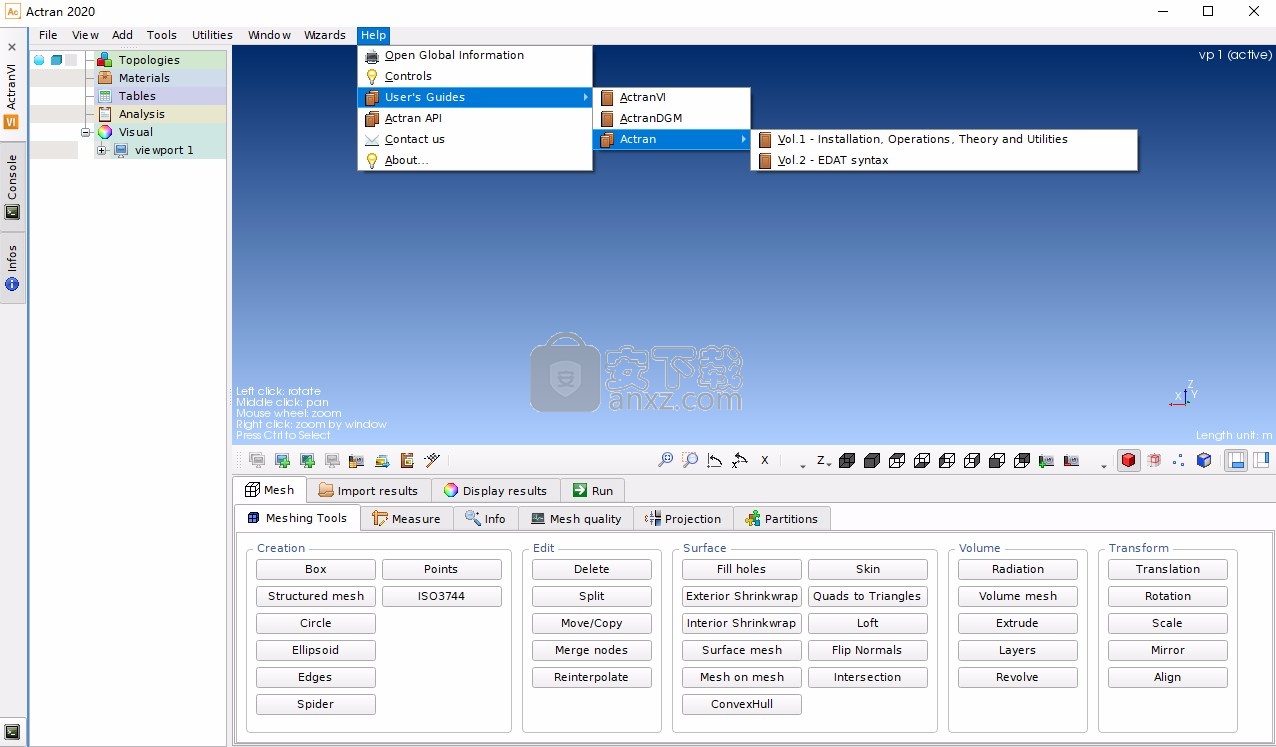Image resolution: width=1276 pixels, height=747 pixels.
Task: Click the rotate about axis icon
Action: tap(739, 460)
